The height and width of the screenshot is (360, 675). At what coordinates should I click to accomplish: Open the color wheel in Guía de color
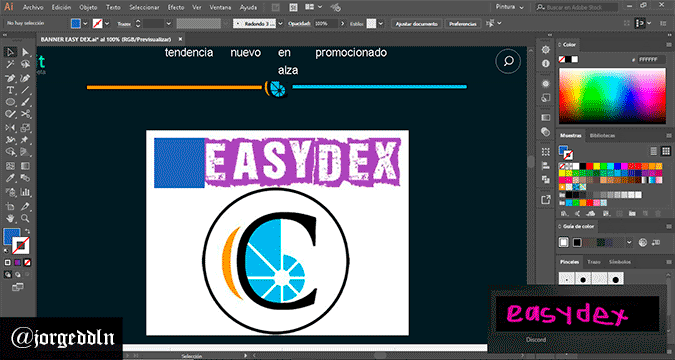(643, 242)
